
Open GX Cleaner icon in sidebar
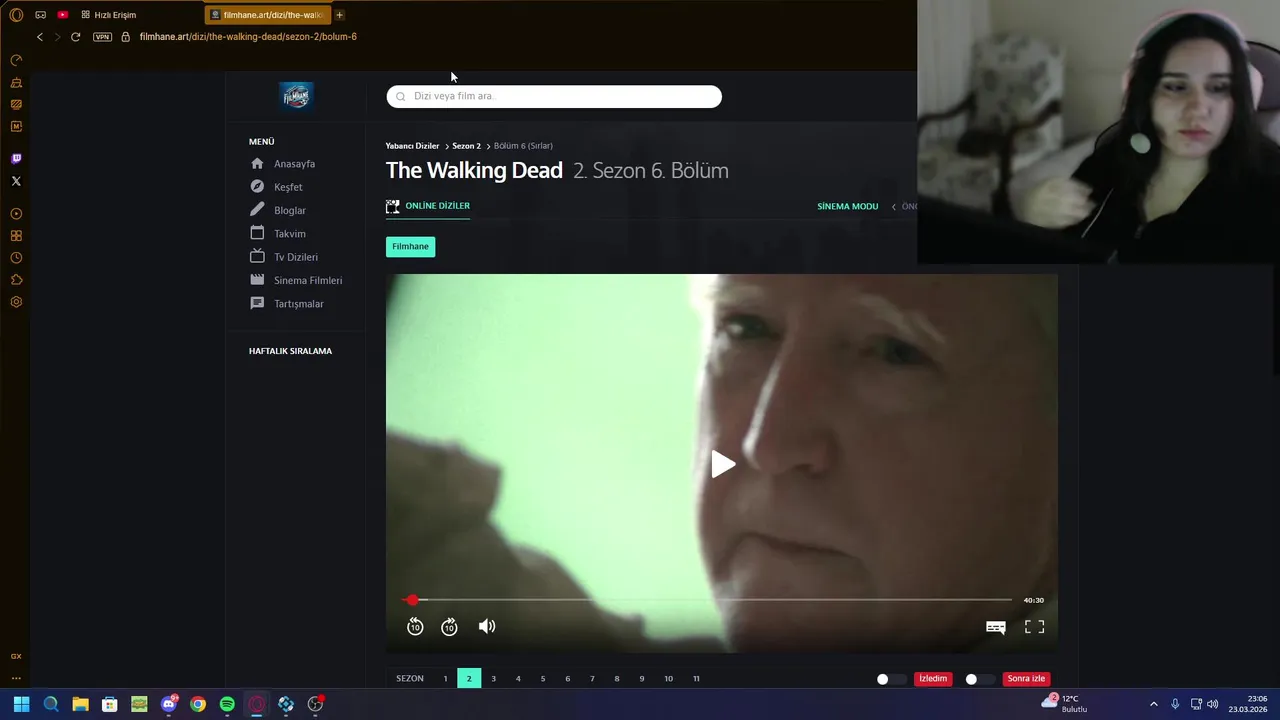(x=16, y=82)
